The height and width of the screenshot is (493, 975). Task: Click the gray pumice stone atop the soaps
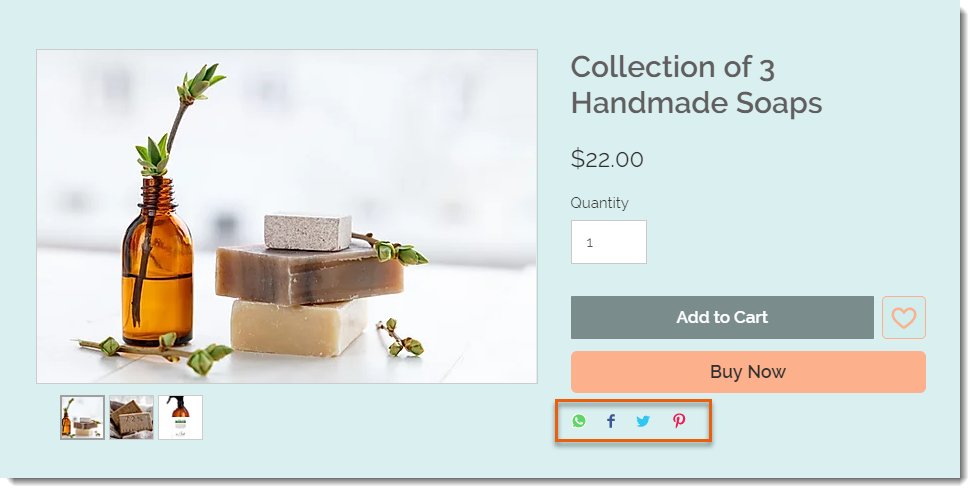308,231
